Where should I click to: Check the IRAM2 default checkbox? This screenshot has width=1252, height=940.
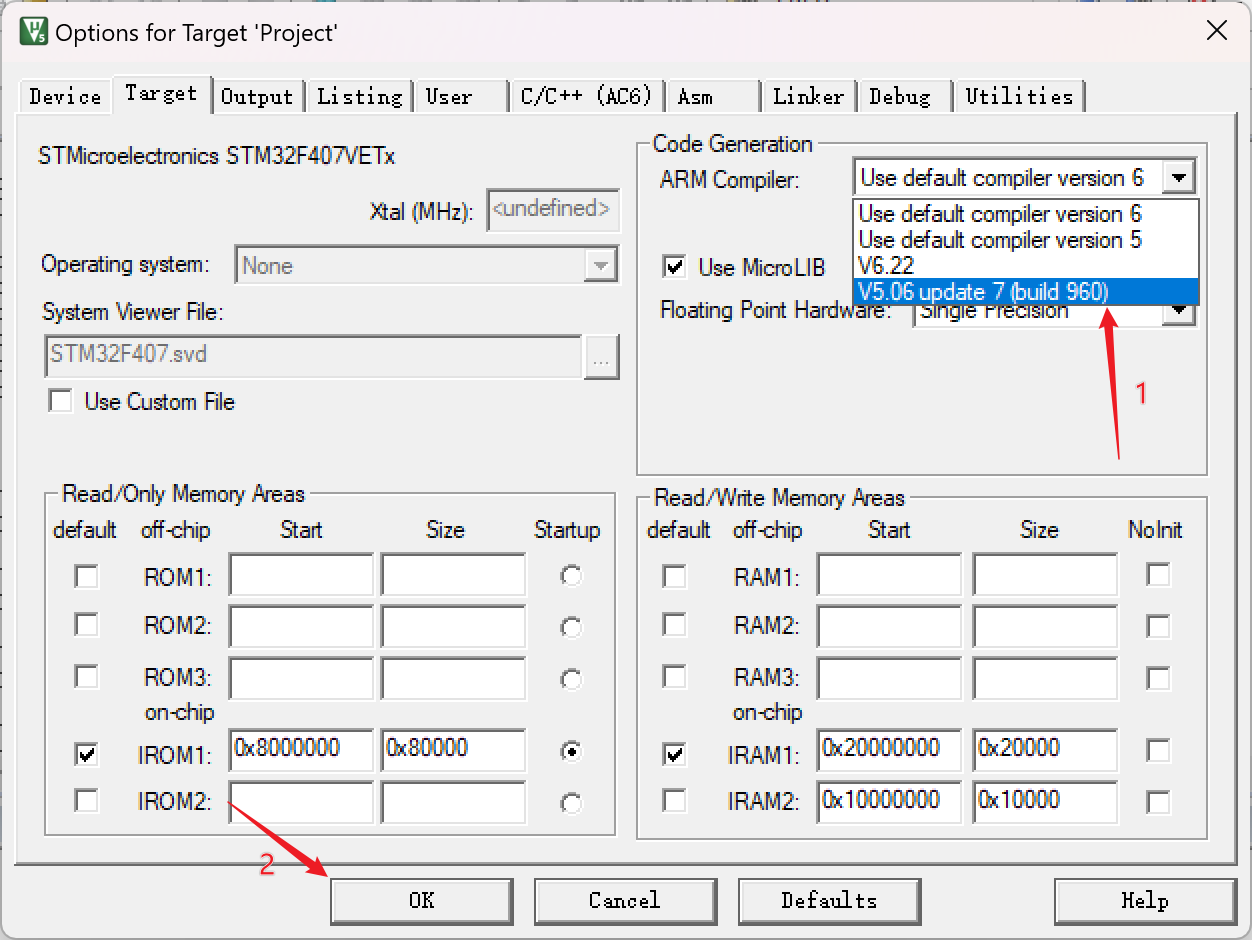[675, 800]
